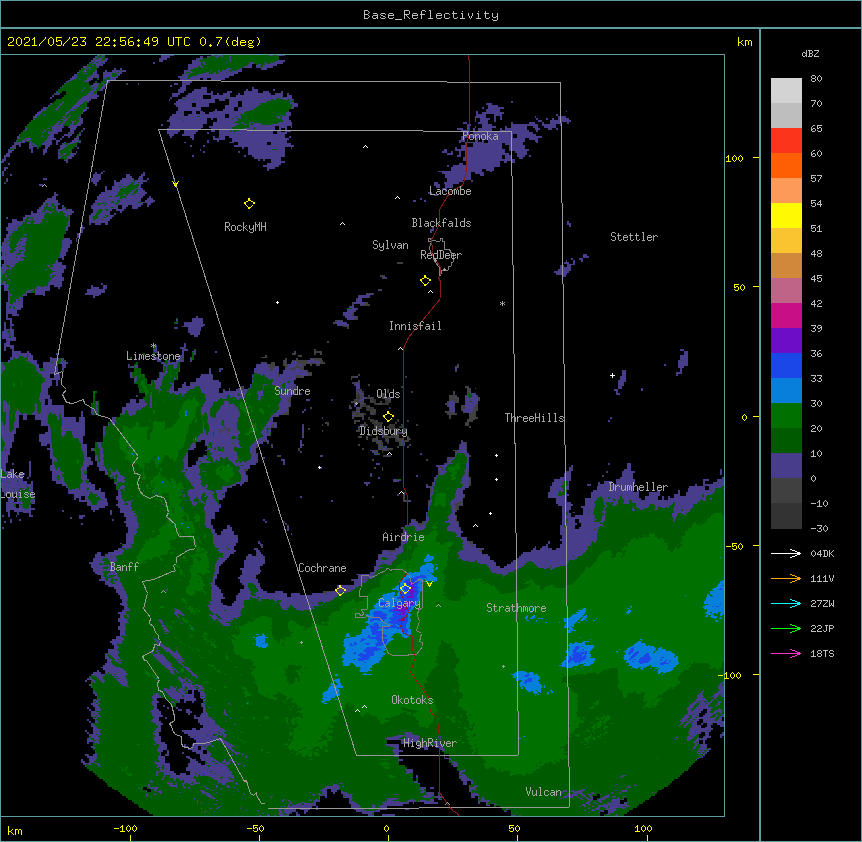Click the yellow Y marker northwest of RockyMH
The height and width of the screenshot is (842, 862).
(175, 184)
